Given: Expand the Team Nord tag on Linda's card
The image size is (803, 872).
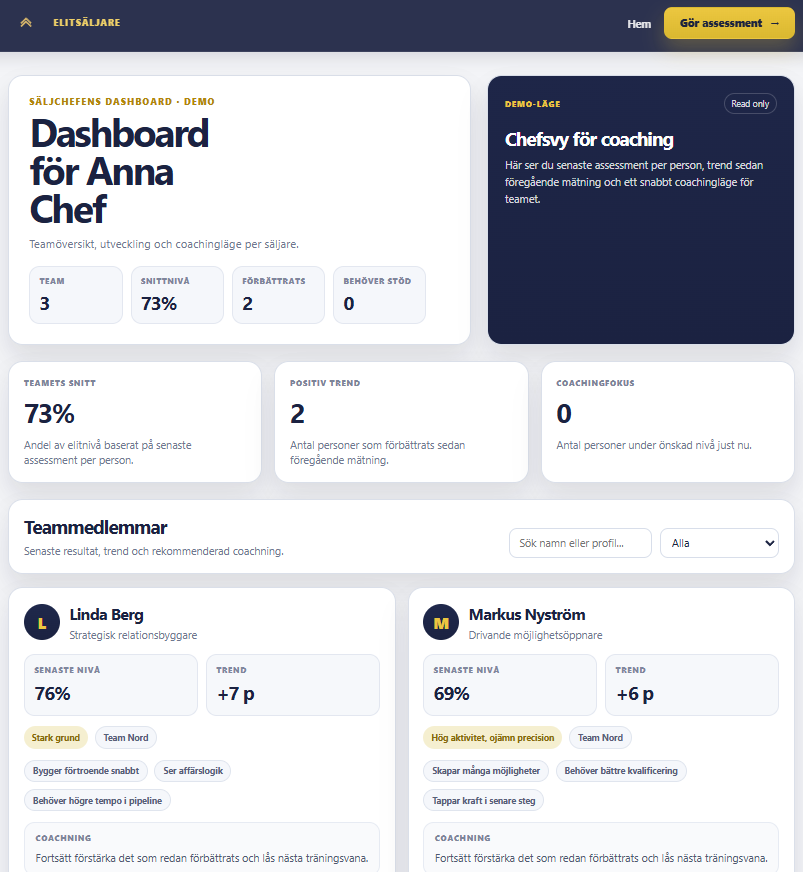Looking at the screenshot, I should (x=126, y=737).
